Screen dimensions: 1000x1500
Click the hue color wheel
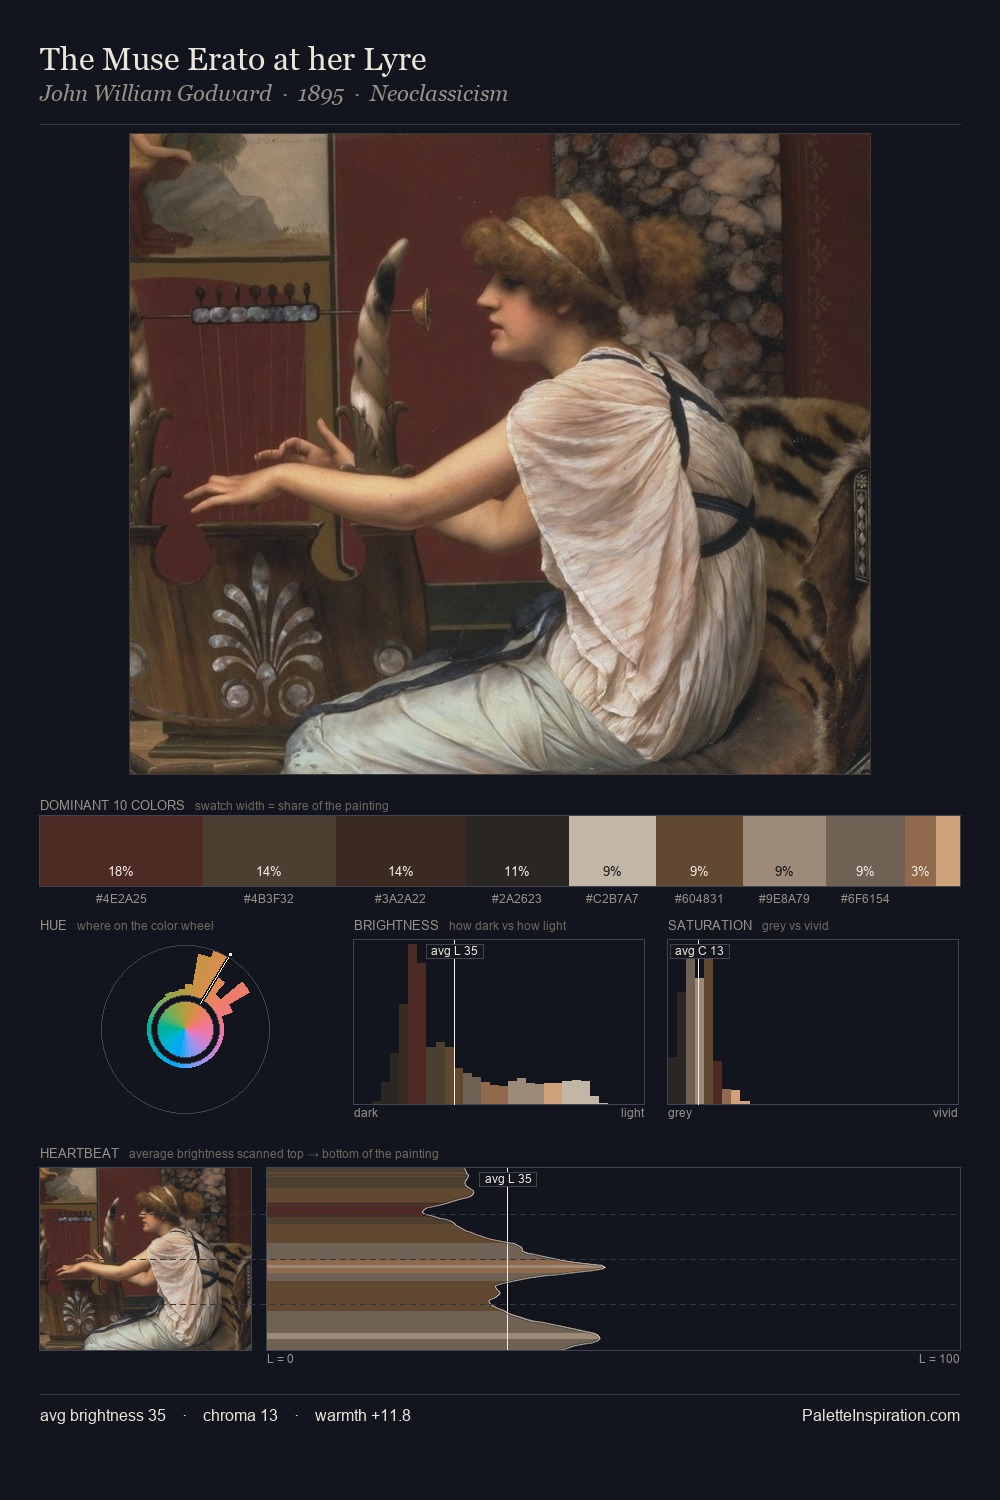point(185,1029)
